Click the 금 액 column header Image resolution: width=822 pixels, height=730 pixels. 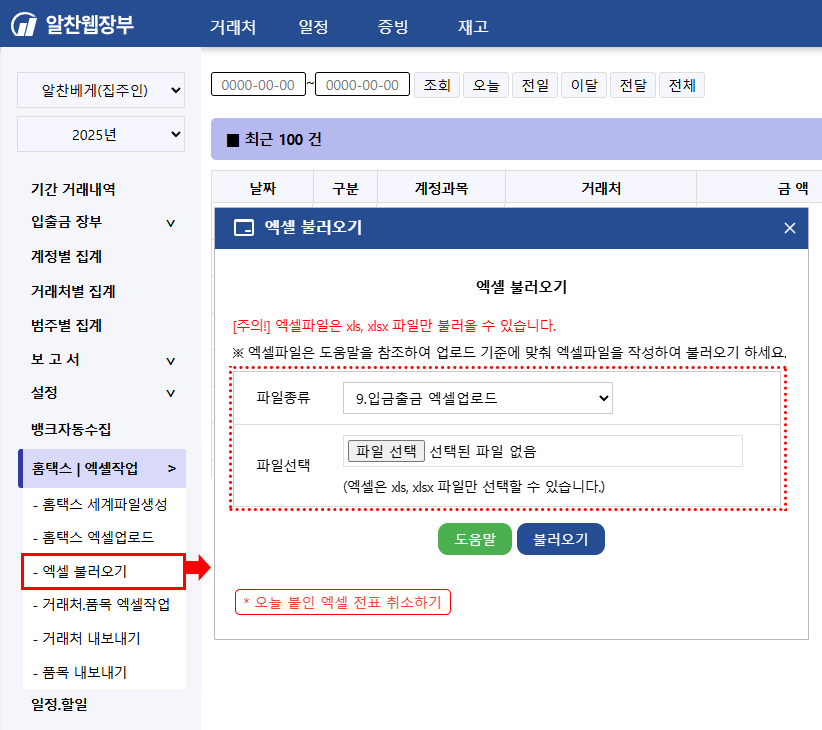click(793, 188)
